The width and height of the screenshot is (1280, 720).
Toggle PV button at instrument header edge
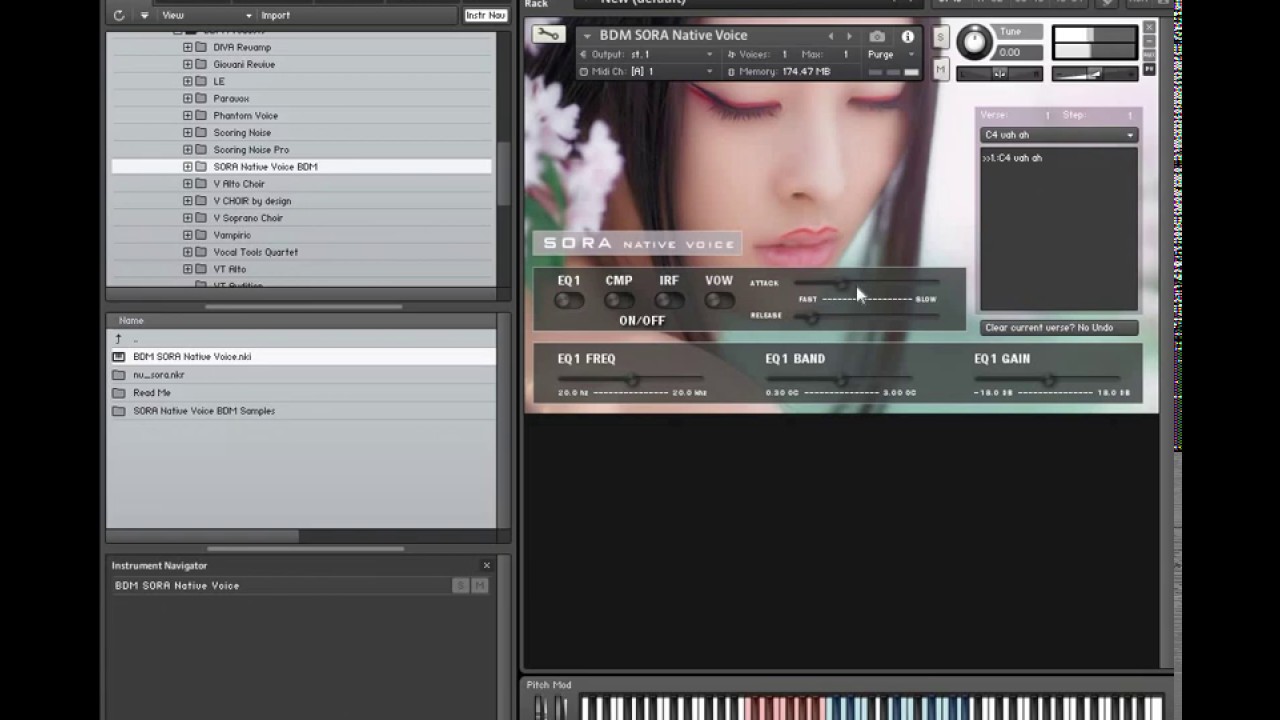(x=1149, y=69)
